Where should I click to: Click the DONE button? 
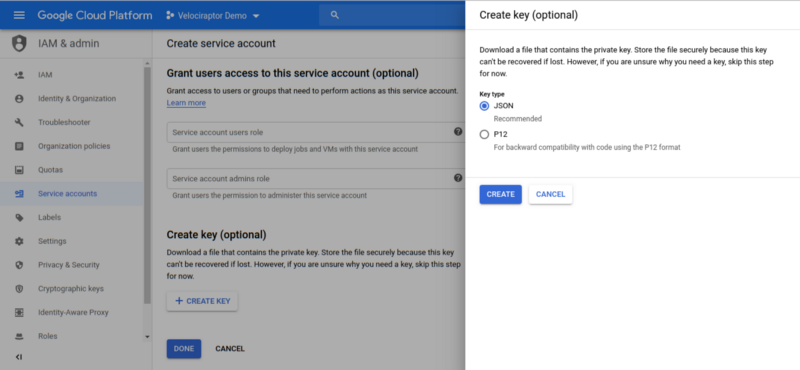(184, 349)
